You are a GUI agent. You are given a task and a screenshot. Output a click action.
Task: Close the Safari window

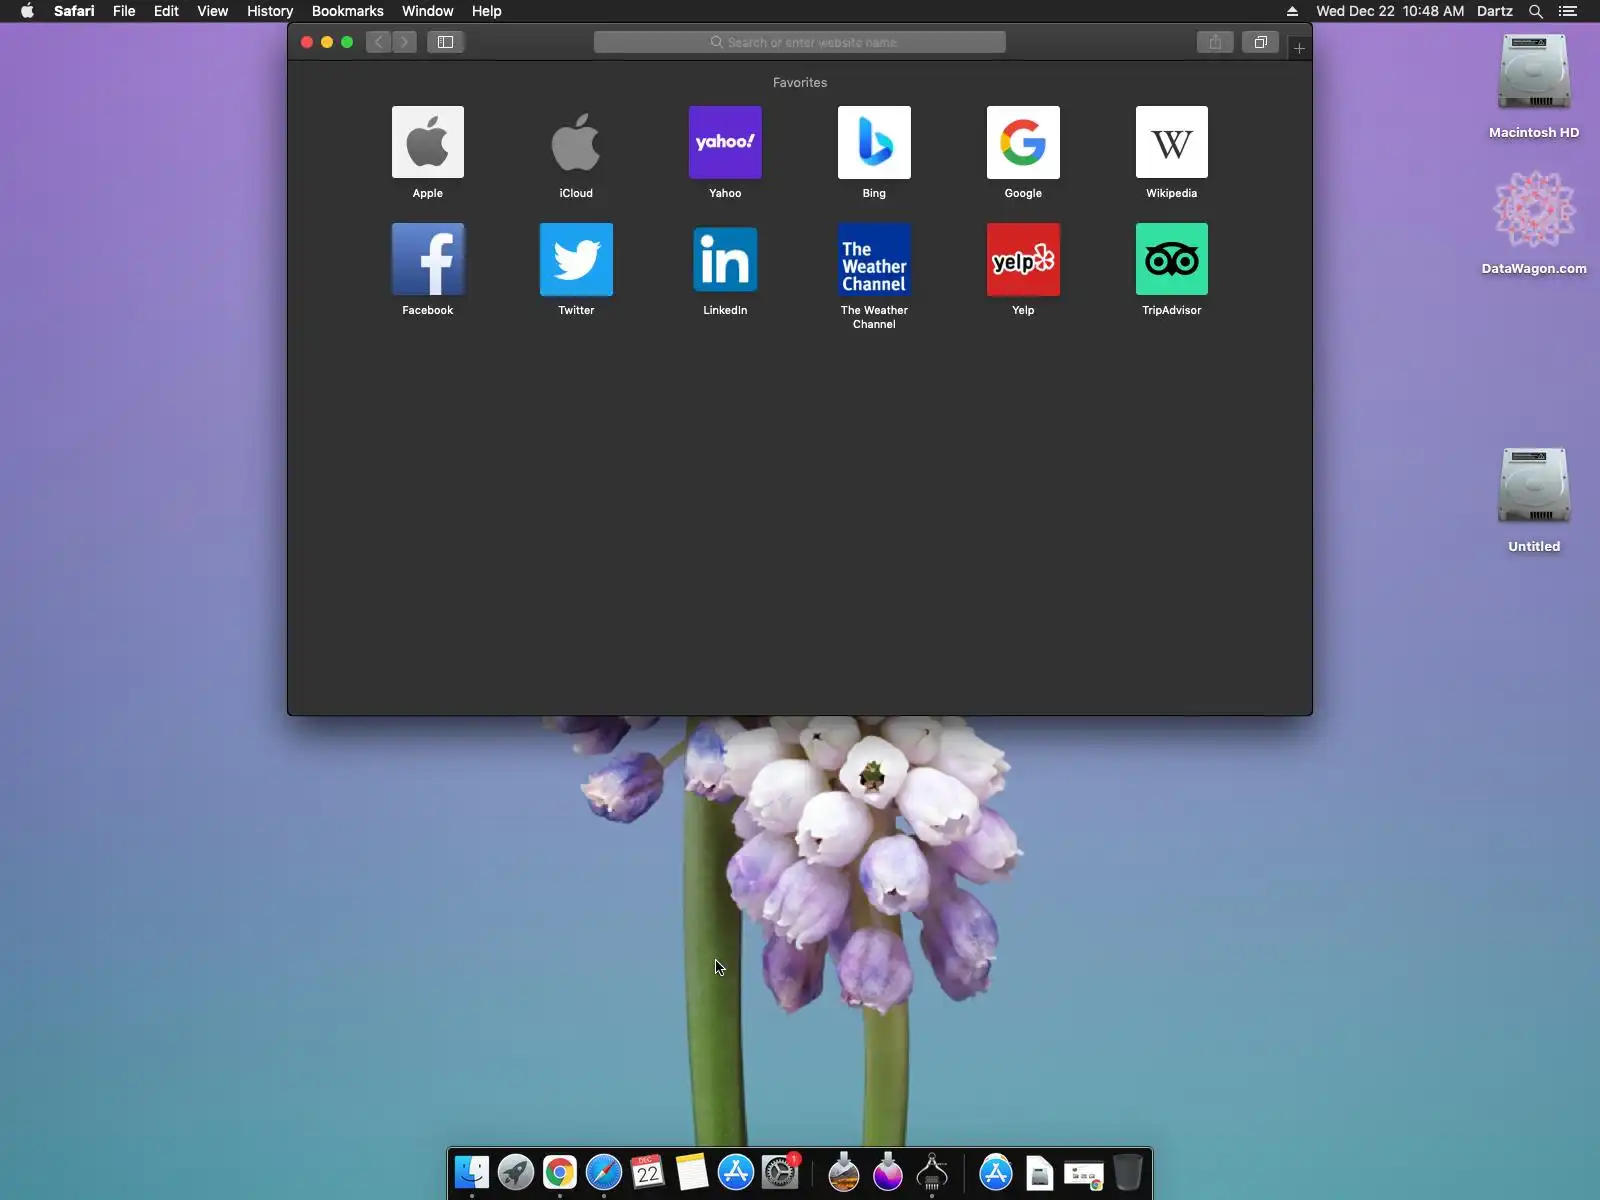(307, 42)
